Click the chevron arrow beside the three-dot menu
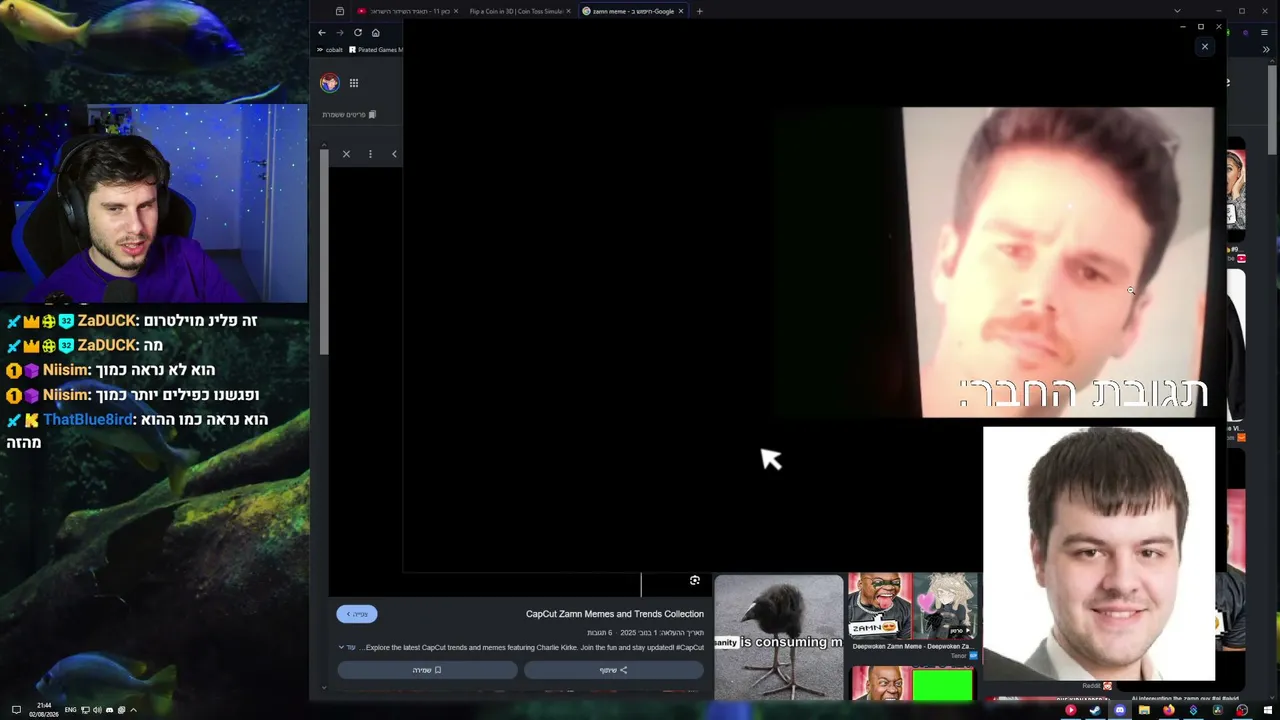 [x=394, y=154]
